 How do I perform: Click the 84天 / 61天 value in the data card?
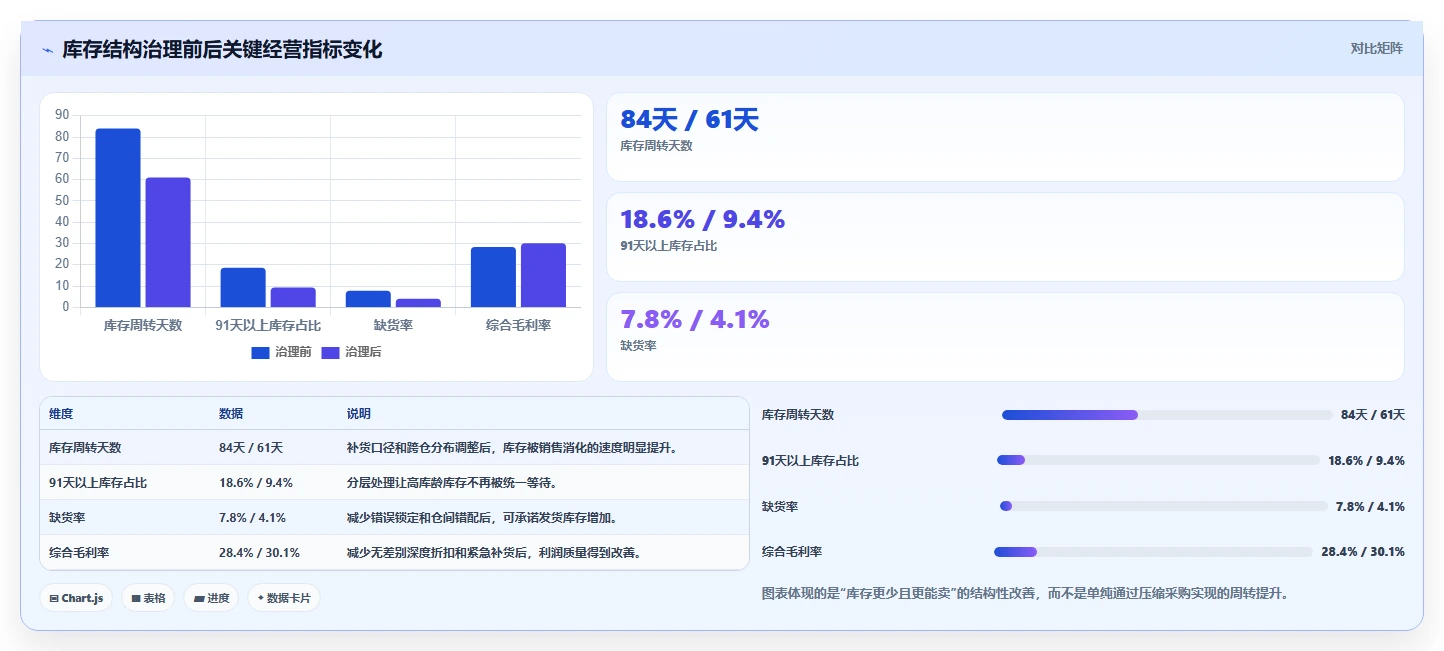tap(690, 120)
